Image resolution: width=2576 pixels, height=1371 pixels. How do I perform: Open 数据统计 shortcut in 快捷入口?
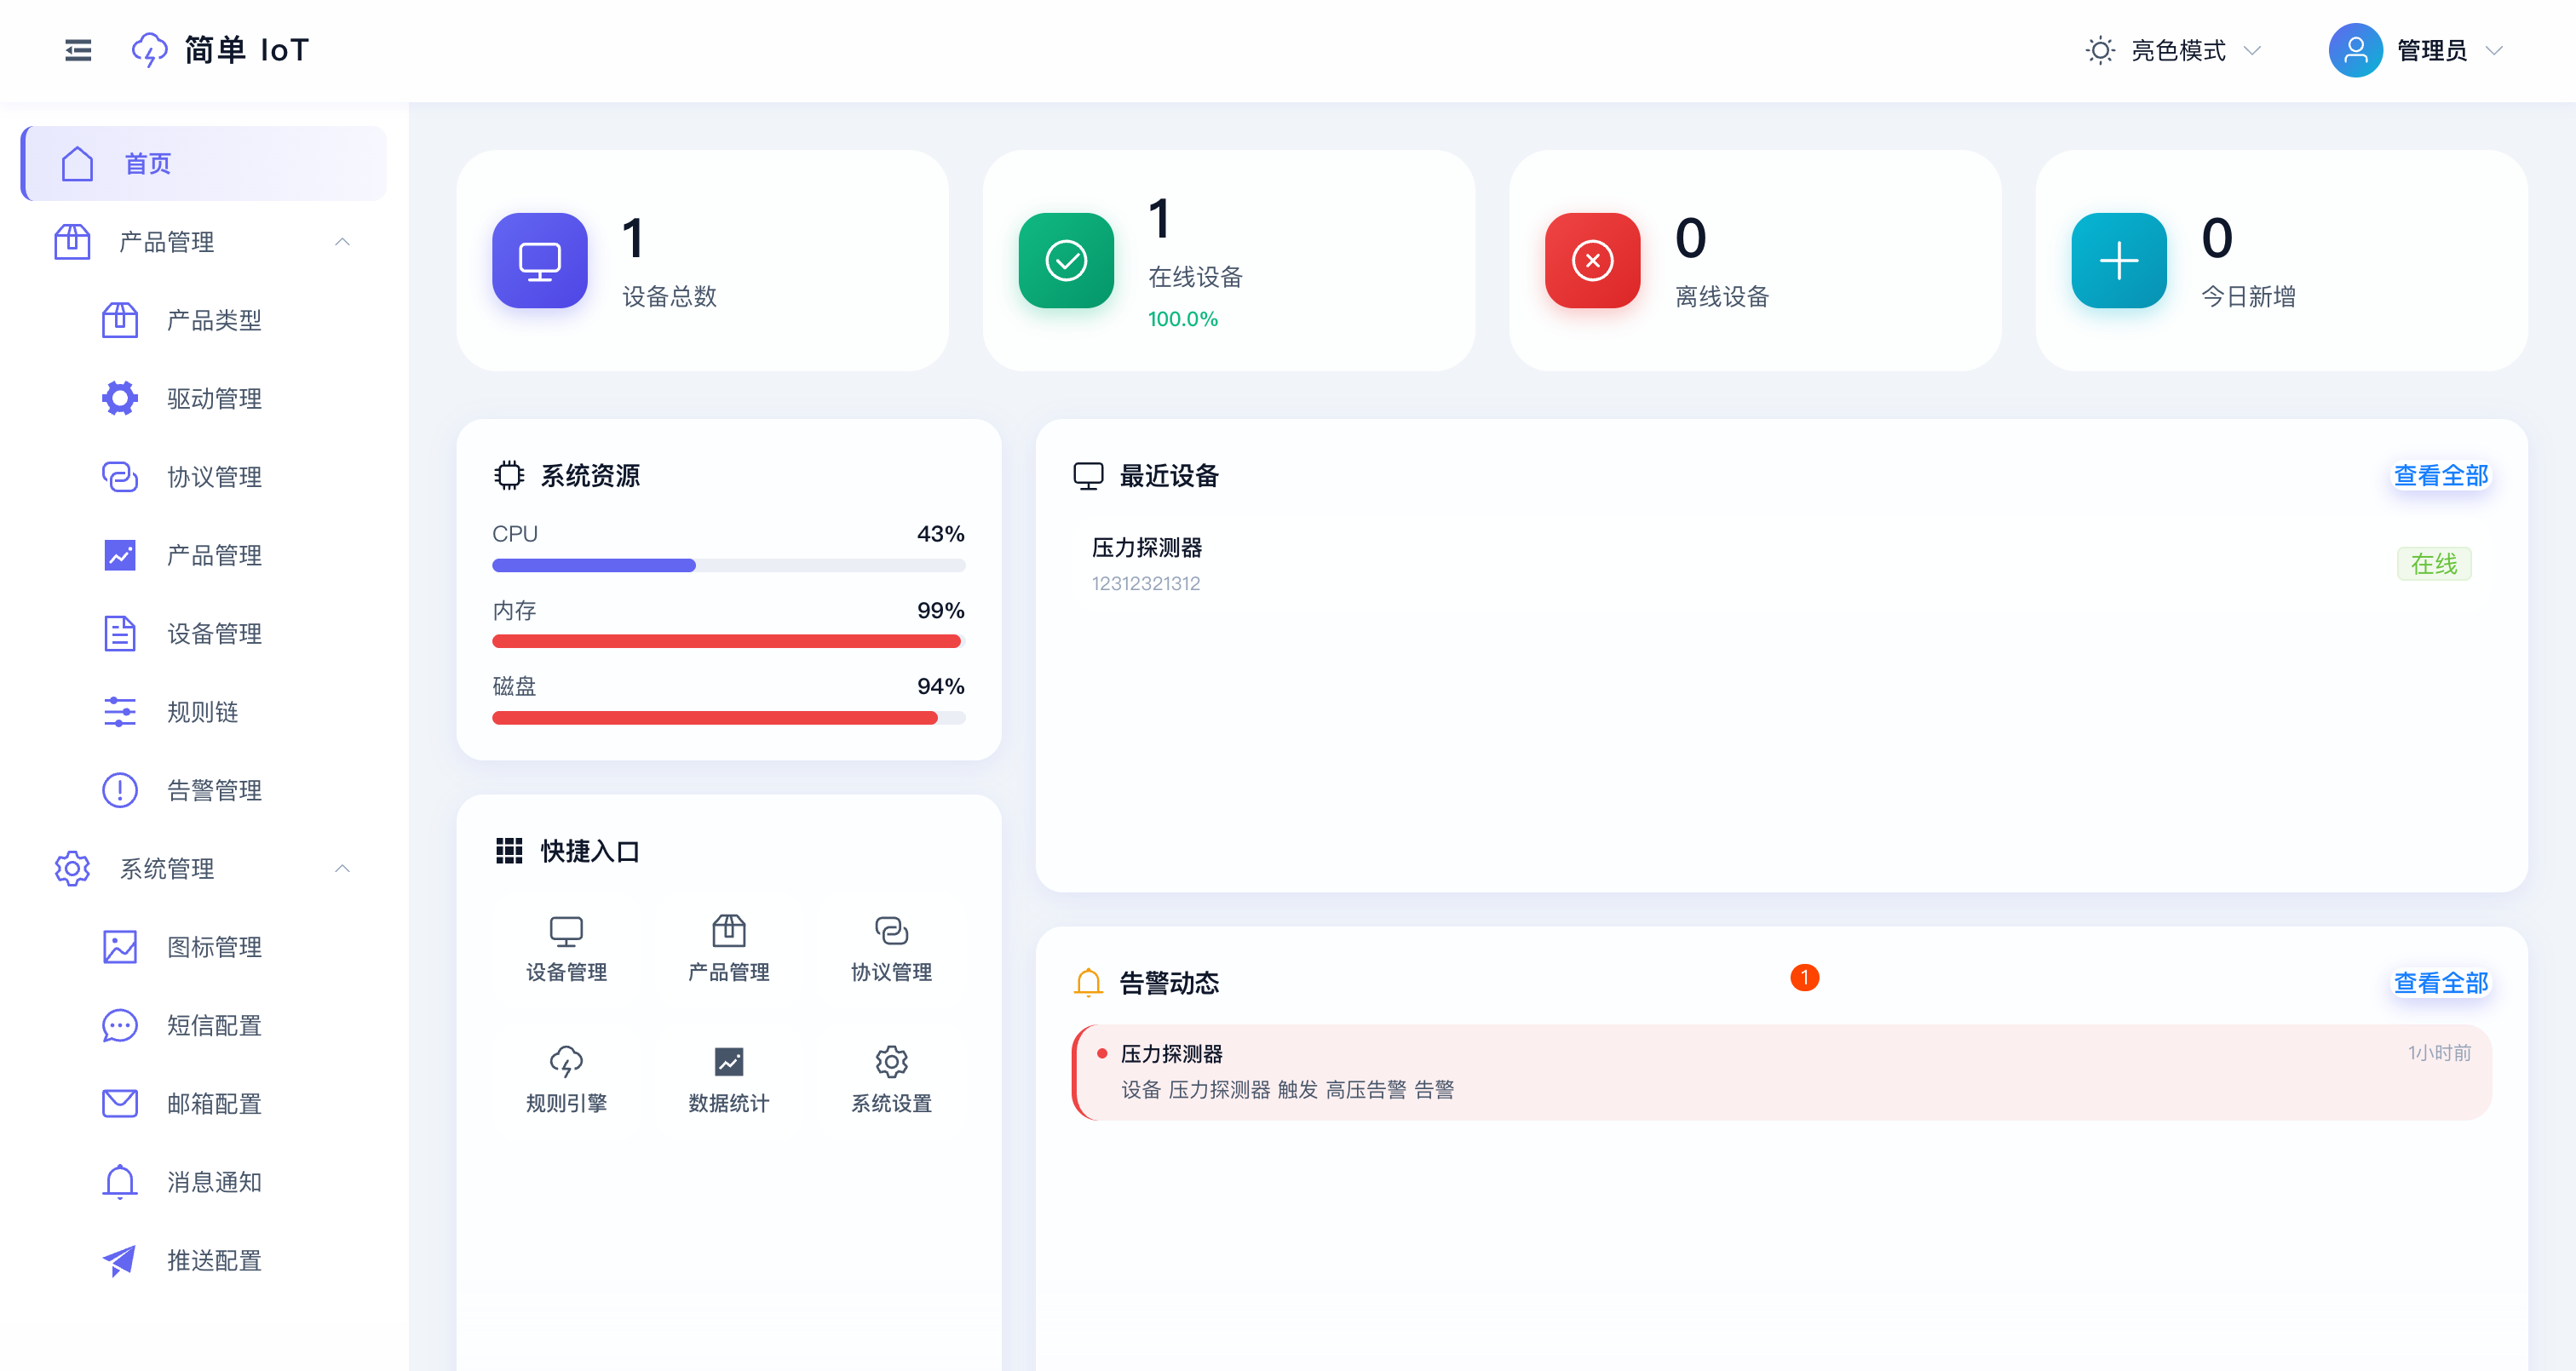[x=729, y=1080]
